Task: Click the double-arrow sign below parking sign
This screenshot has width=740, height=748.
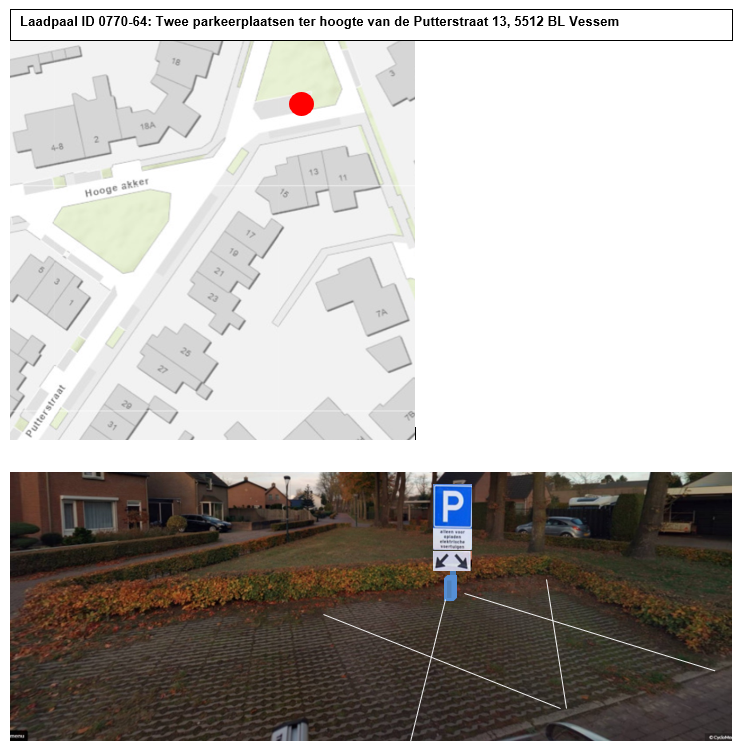Action: click(452, 561)
